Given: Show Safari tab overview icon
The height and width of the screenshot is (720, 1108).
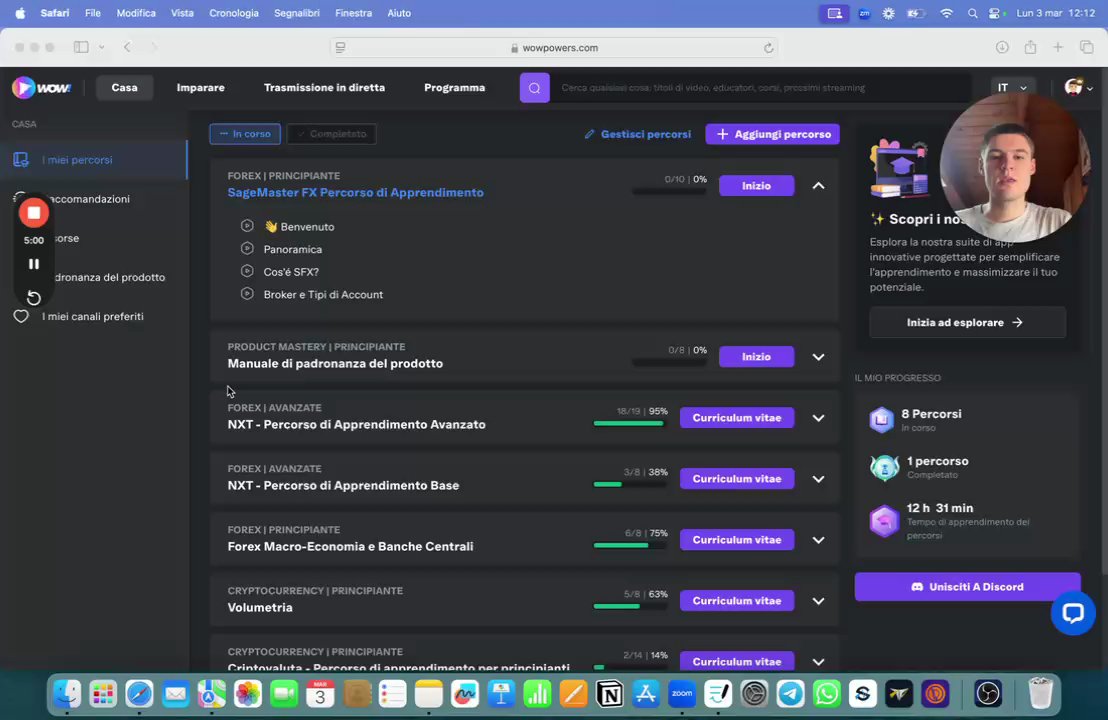Looking at the screenshot, I should click(1086, 47).
